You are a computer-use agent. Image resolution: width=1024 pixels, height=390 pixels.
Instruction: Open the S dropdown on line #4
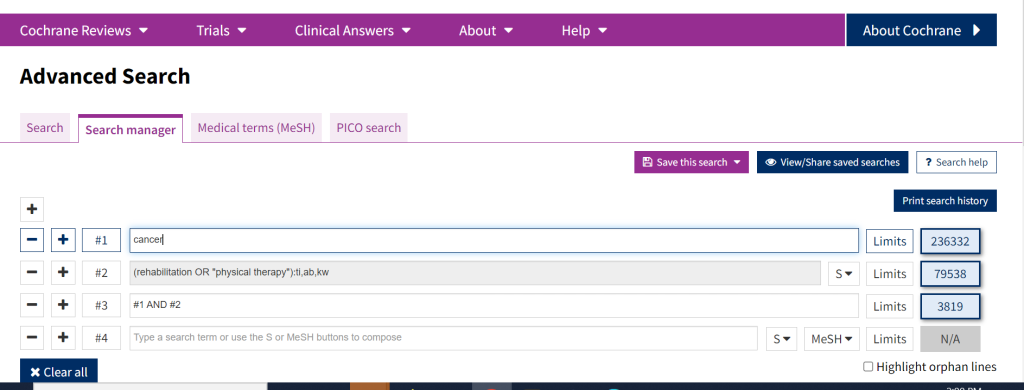pos(781,339)
